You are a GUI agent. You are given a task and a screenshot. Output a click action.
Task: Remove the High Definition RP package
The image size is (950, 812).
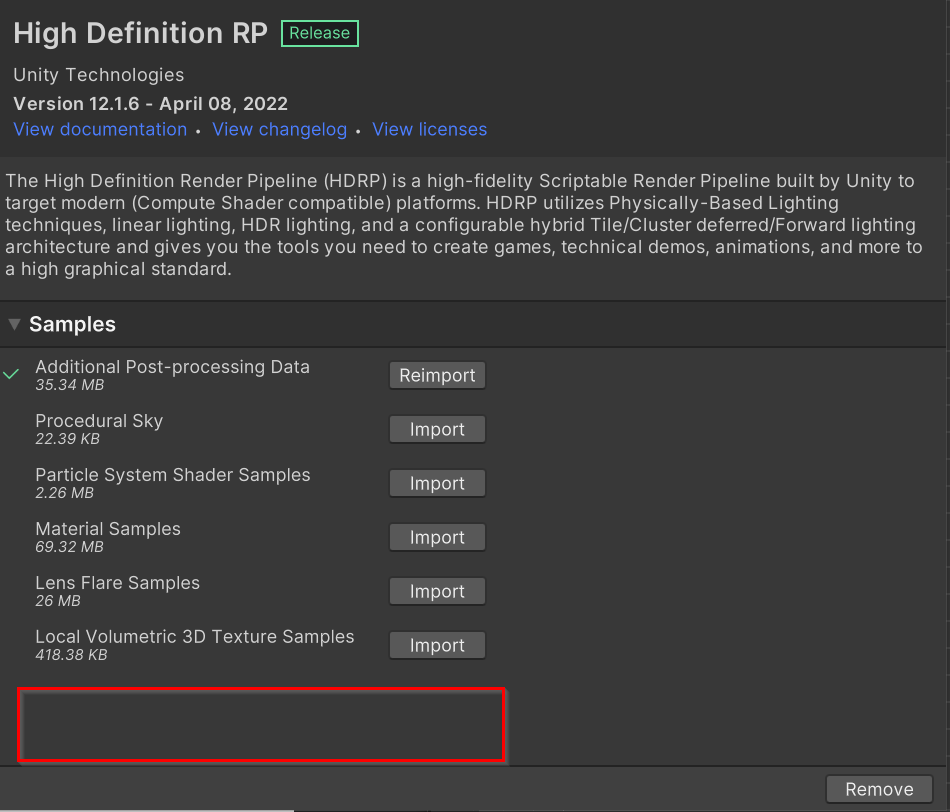(x=878, y=789)
